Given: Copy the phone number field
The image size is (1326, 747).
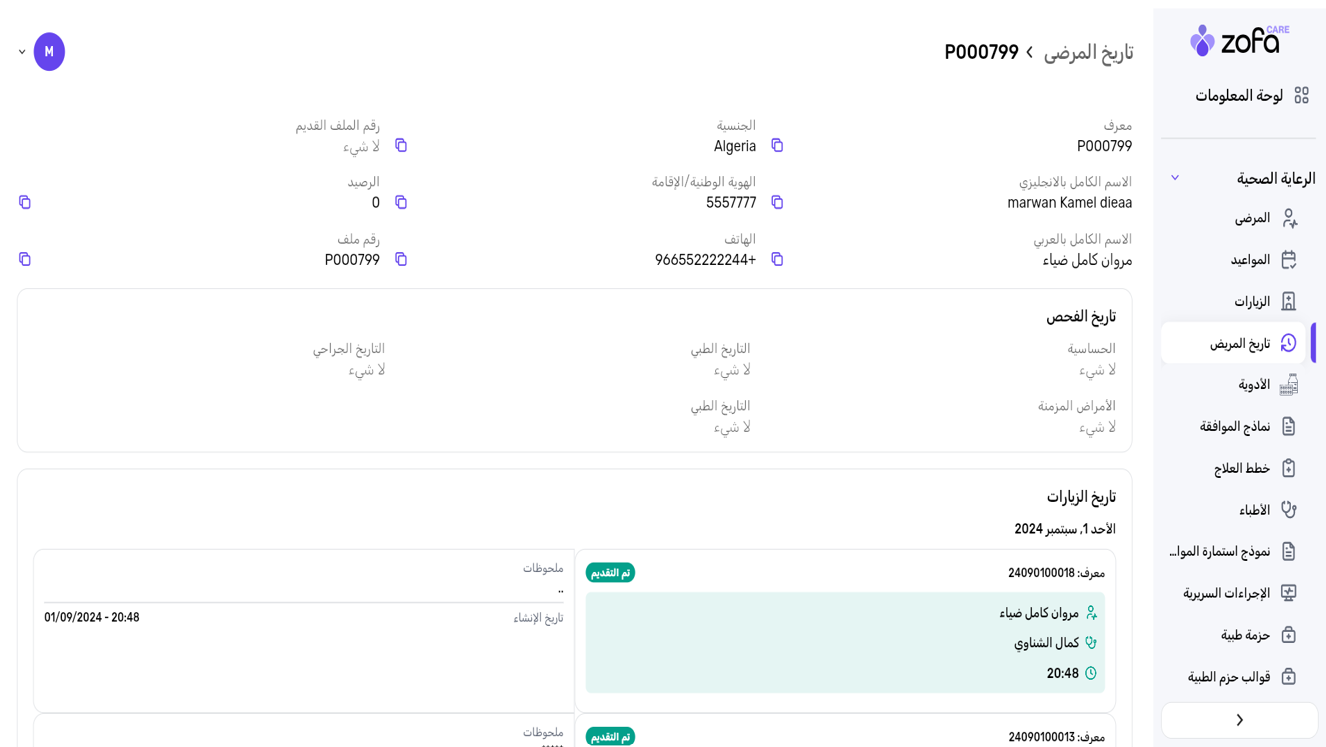Looking at the screenshot, I should pyautogui.click(x=777, y=260).
